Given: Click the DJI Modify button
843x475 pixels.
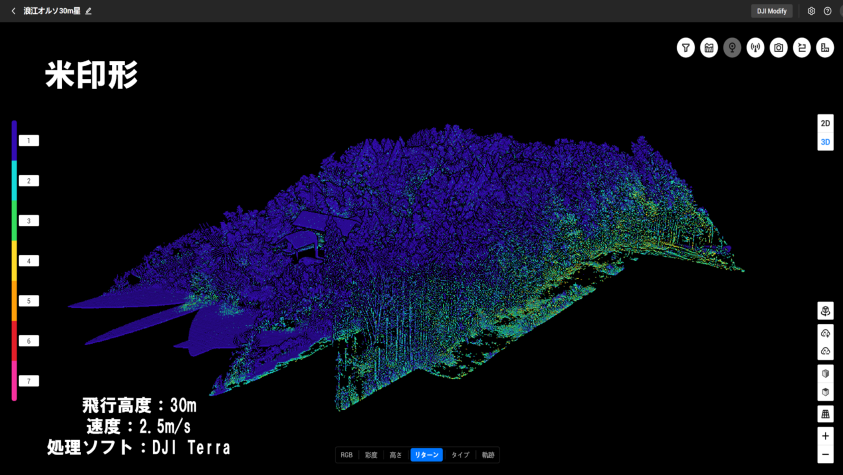Looking at the screenshot, I should pyautogui.click(x=771, y=11).
